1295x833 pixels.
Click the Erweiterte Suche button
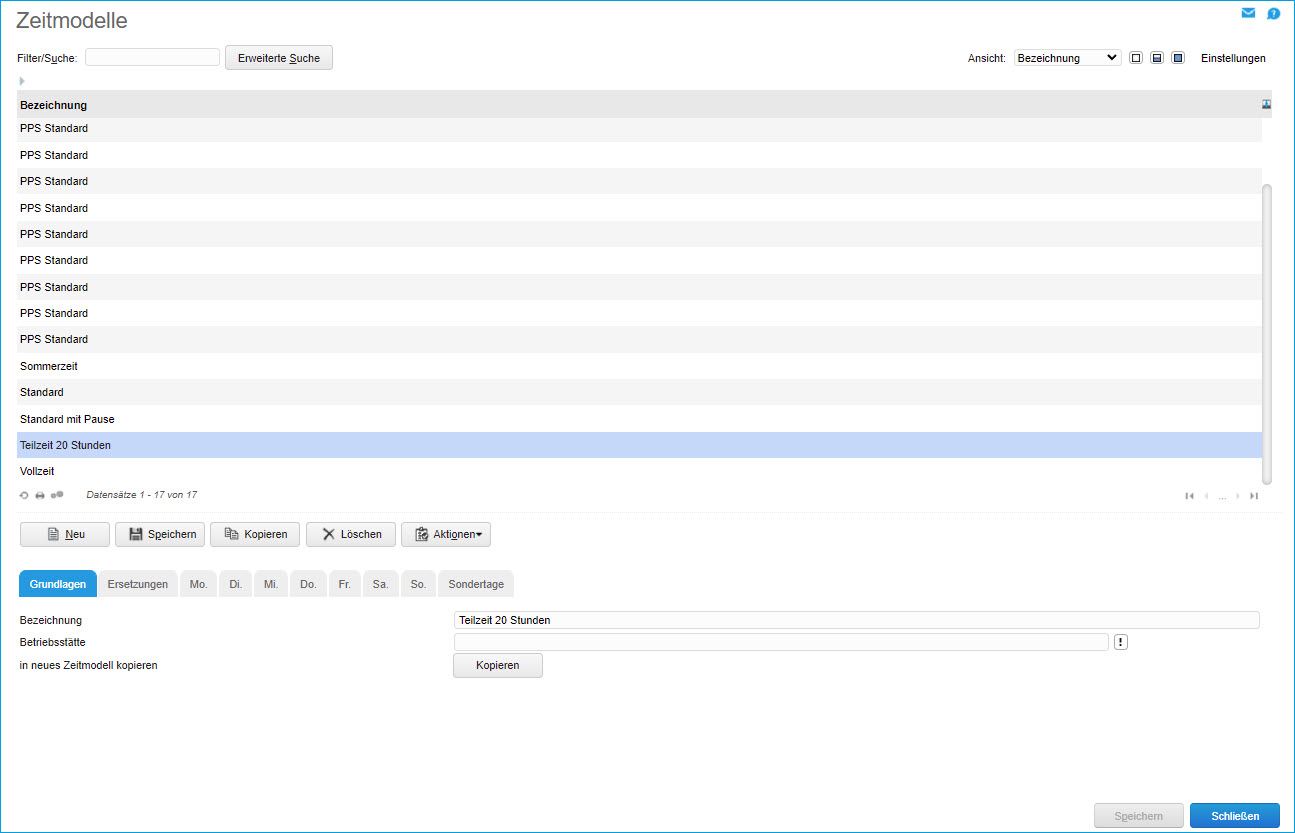tap(279, 58)
